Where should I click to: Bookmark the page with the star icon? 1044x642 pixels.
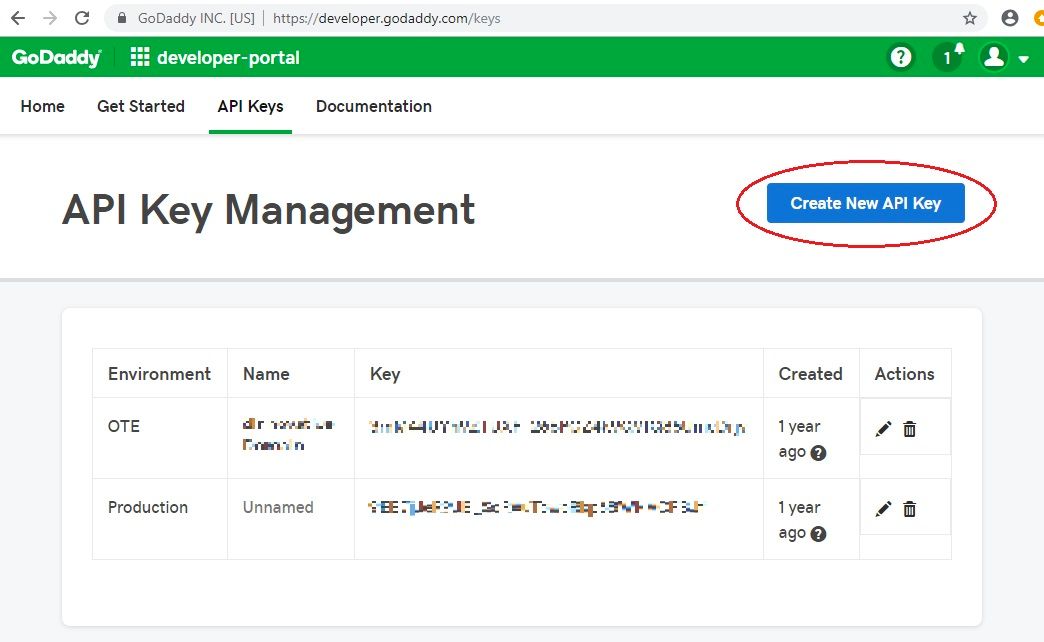pyautogui.click(x=971, y=17)
